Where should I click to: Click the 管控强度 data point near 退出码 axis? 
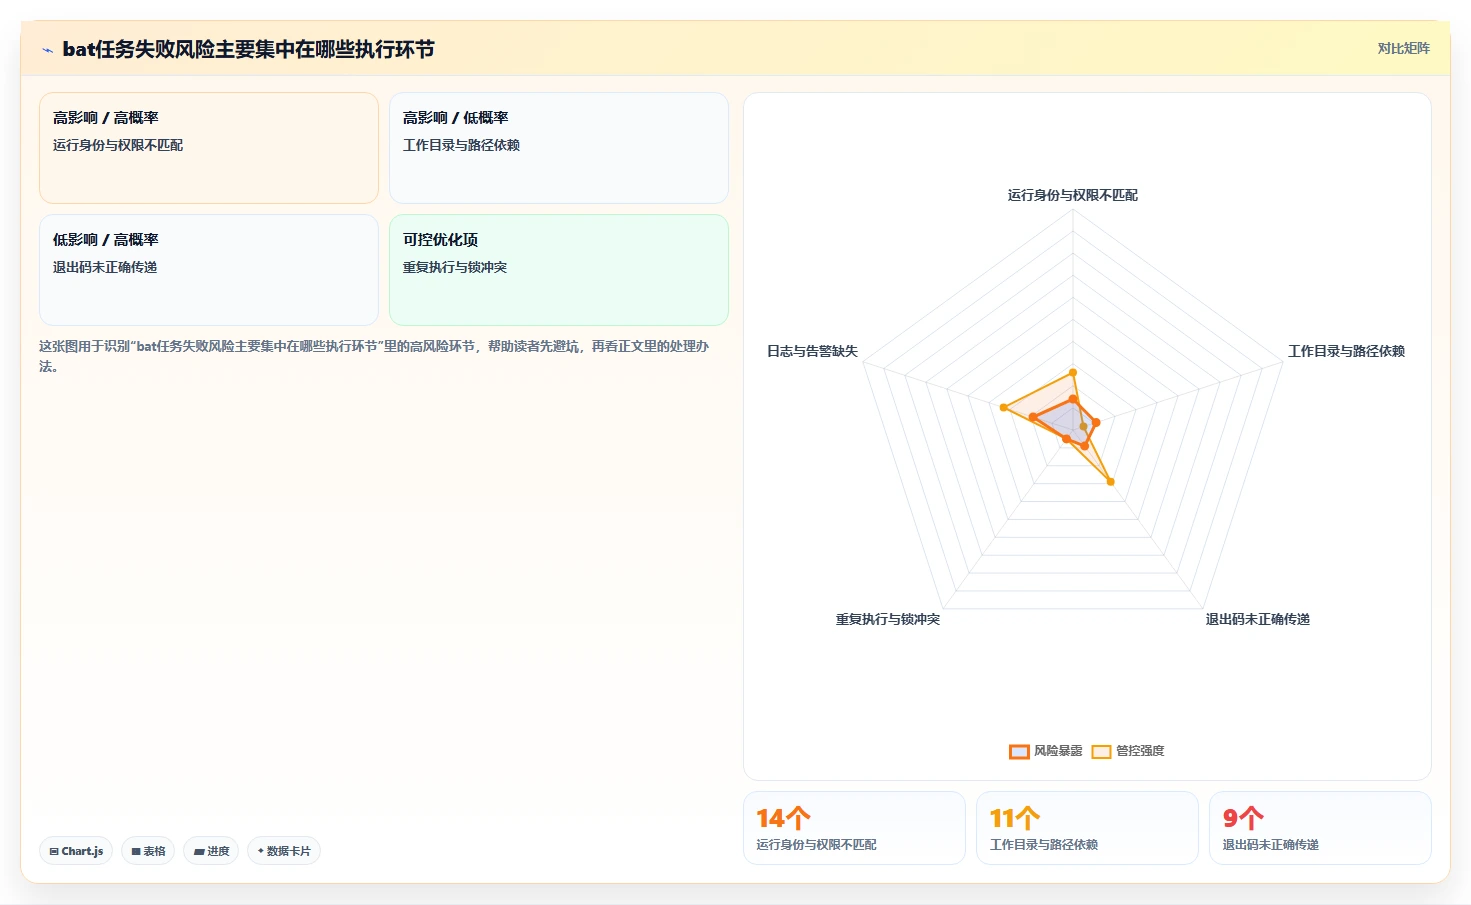1110,482
